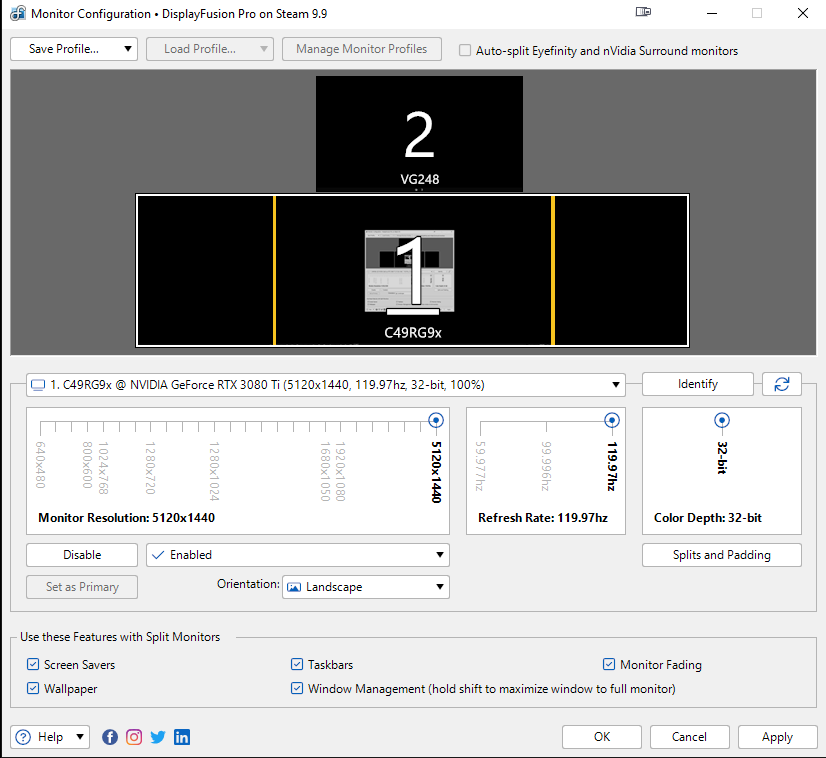The width and height of the screenshot is (826, 758).
Task: Open the Instagram link icon
Action: point(134,737)
